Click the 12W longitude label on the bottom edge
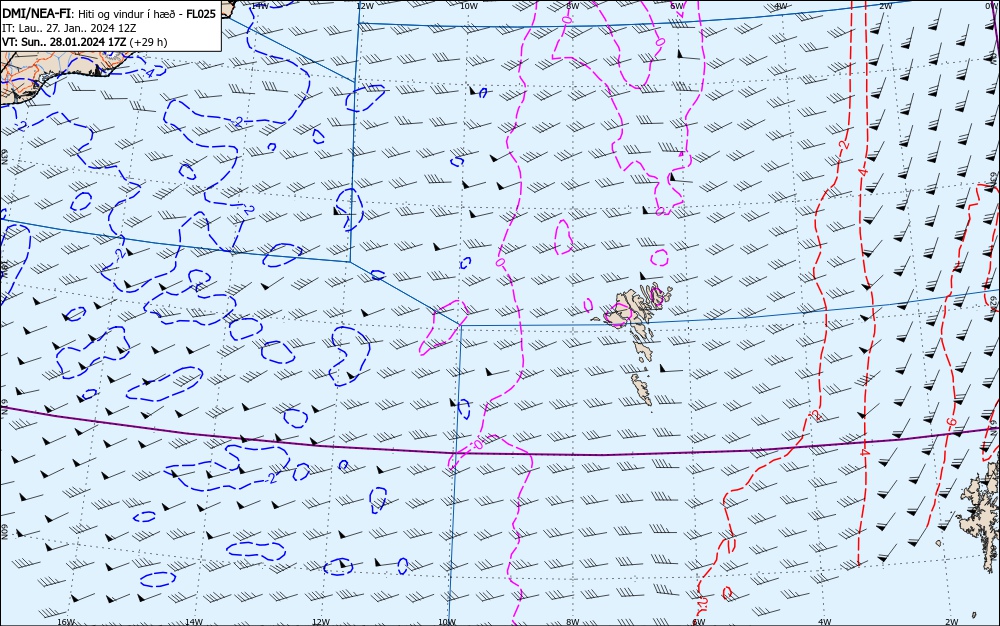Screen dimensions: 1000x626 click(x=321, y=622)
